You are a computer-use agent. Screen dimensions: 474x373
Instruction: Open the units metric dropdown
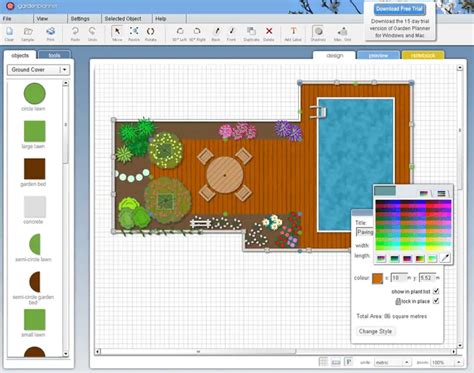click(392, 362)
